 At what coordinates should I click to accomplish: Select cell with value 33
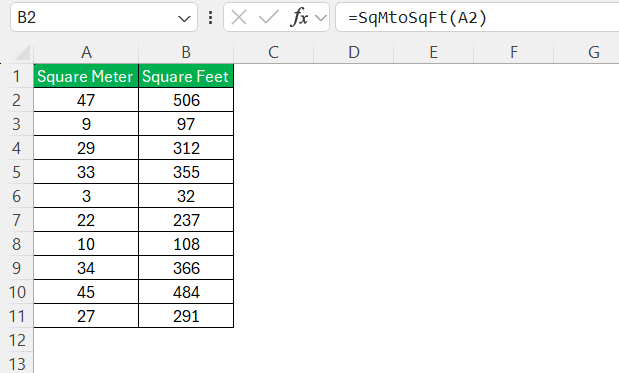(x=86, y=172)
